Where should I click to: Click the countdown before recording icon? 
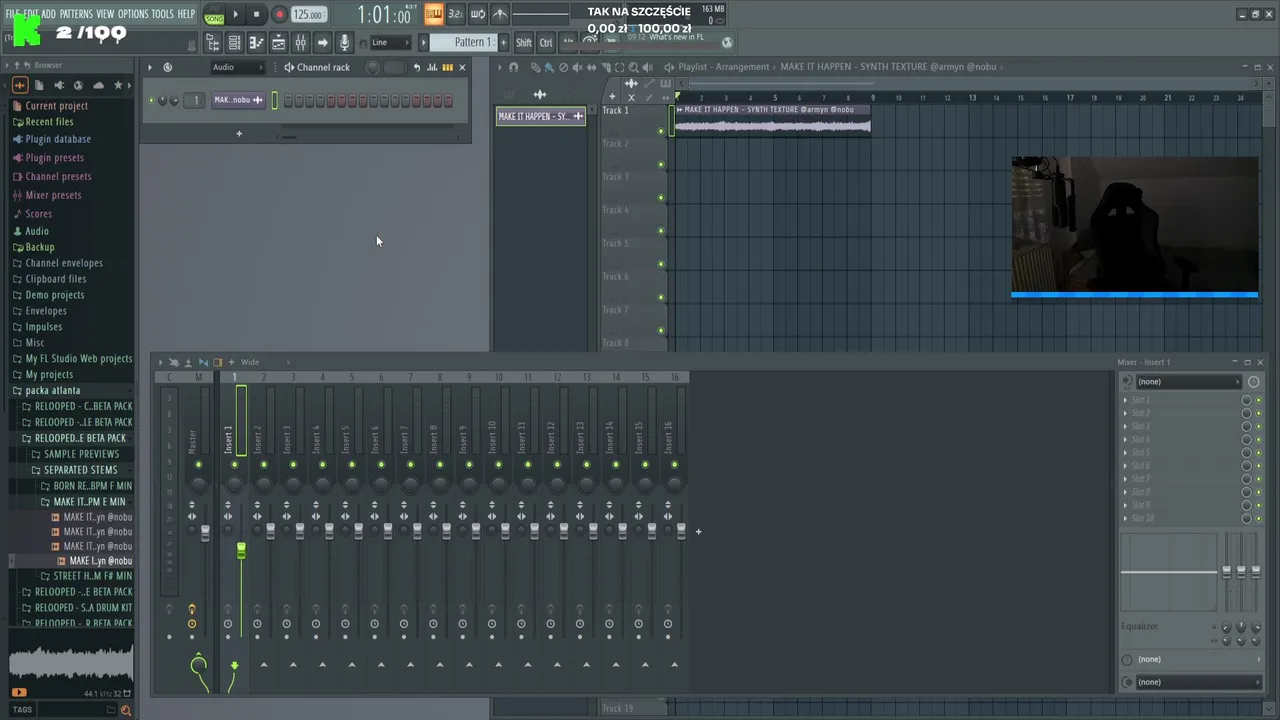[x=455, y=14]
